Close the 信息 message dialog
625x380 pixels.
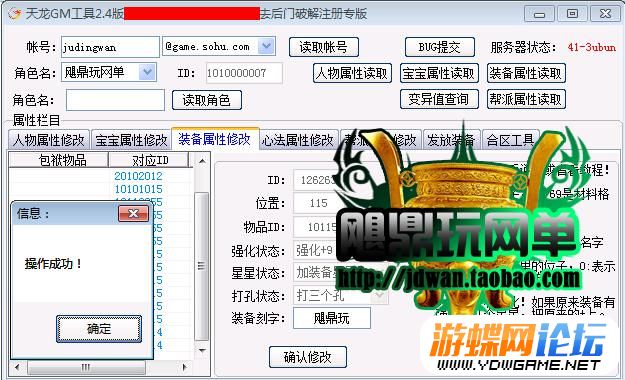coord(133,214)
